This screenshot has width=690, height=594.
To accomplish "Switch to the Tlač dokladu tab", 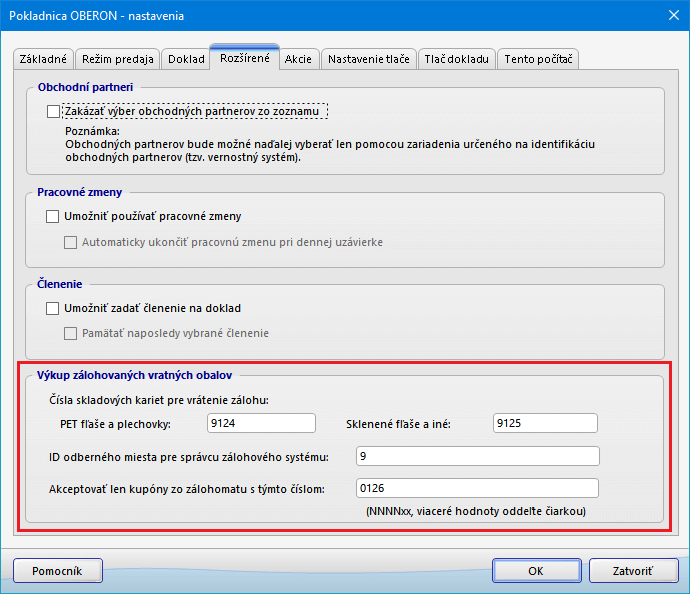I will click(455, 59).
